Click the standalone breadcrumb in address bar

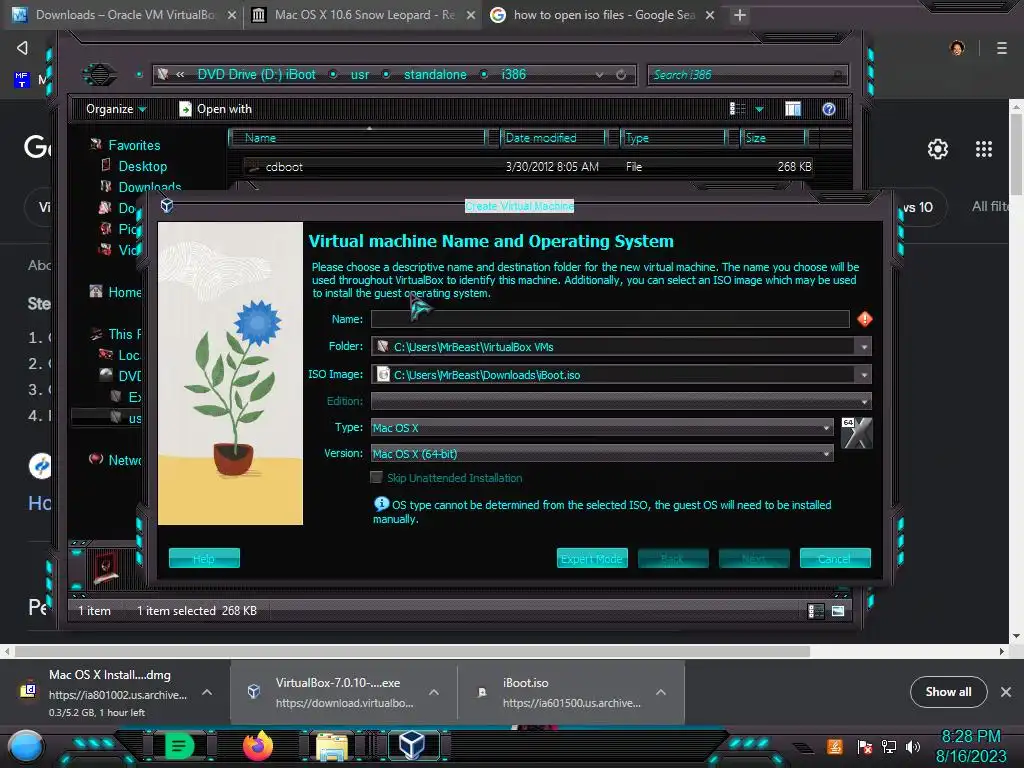click(435, 74)
